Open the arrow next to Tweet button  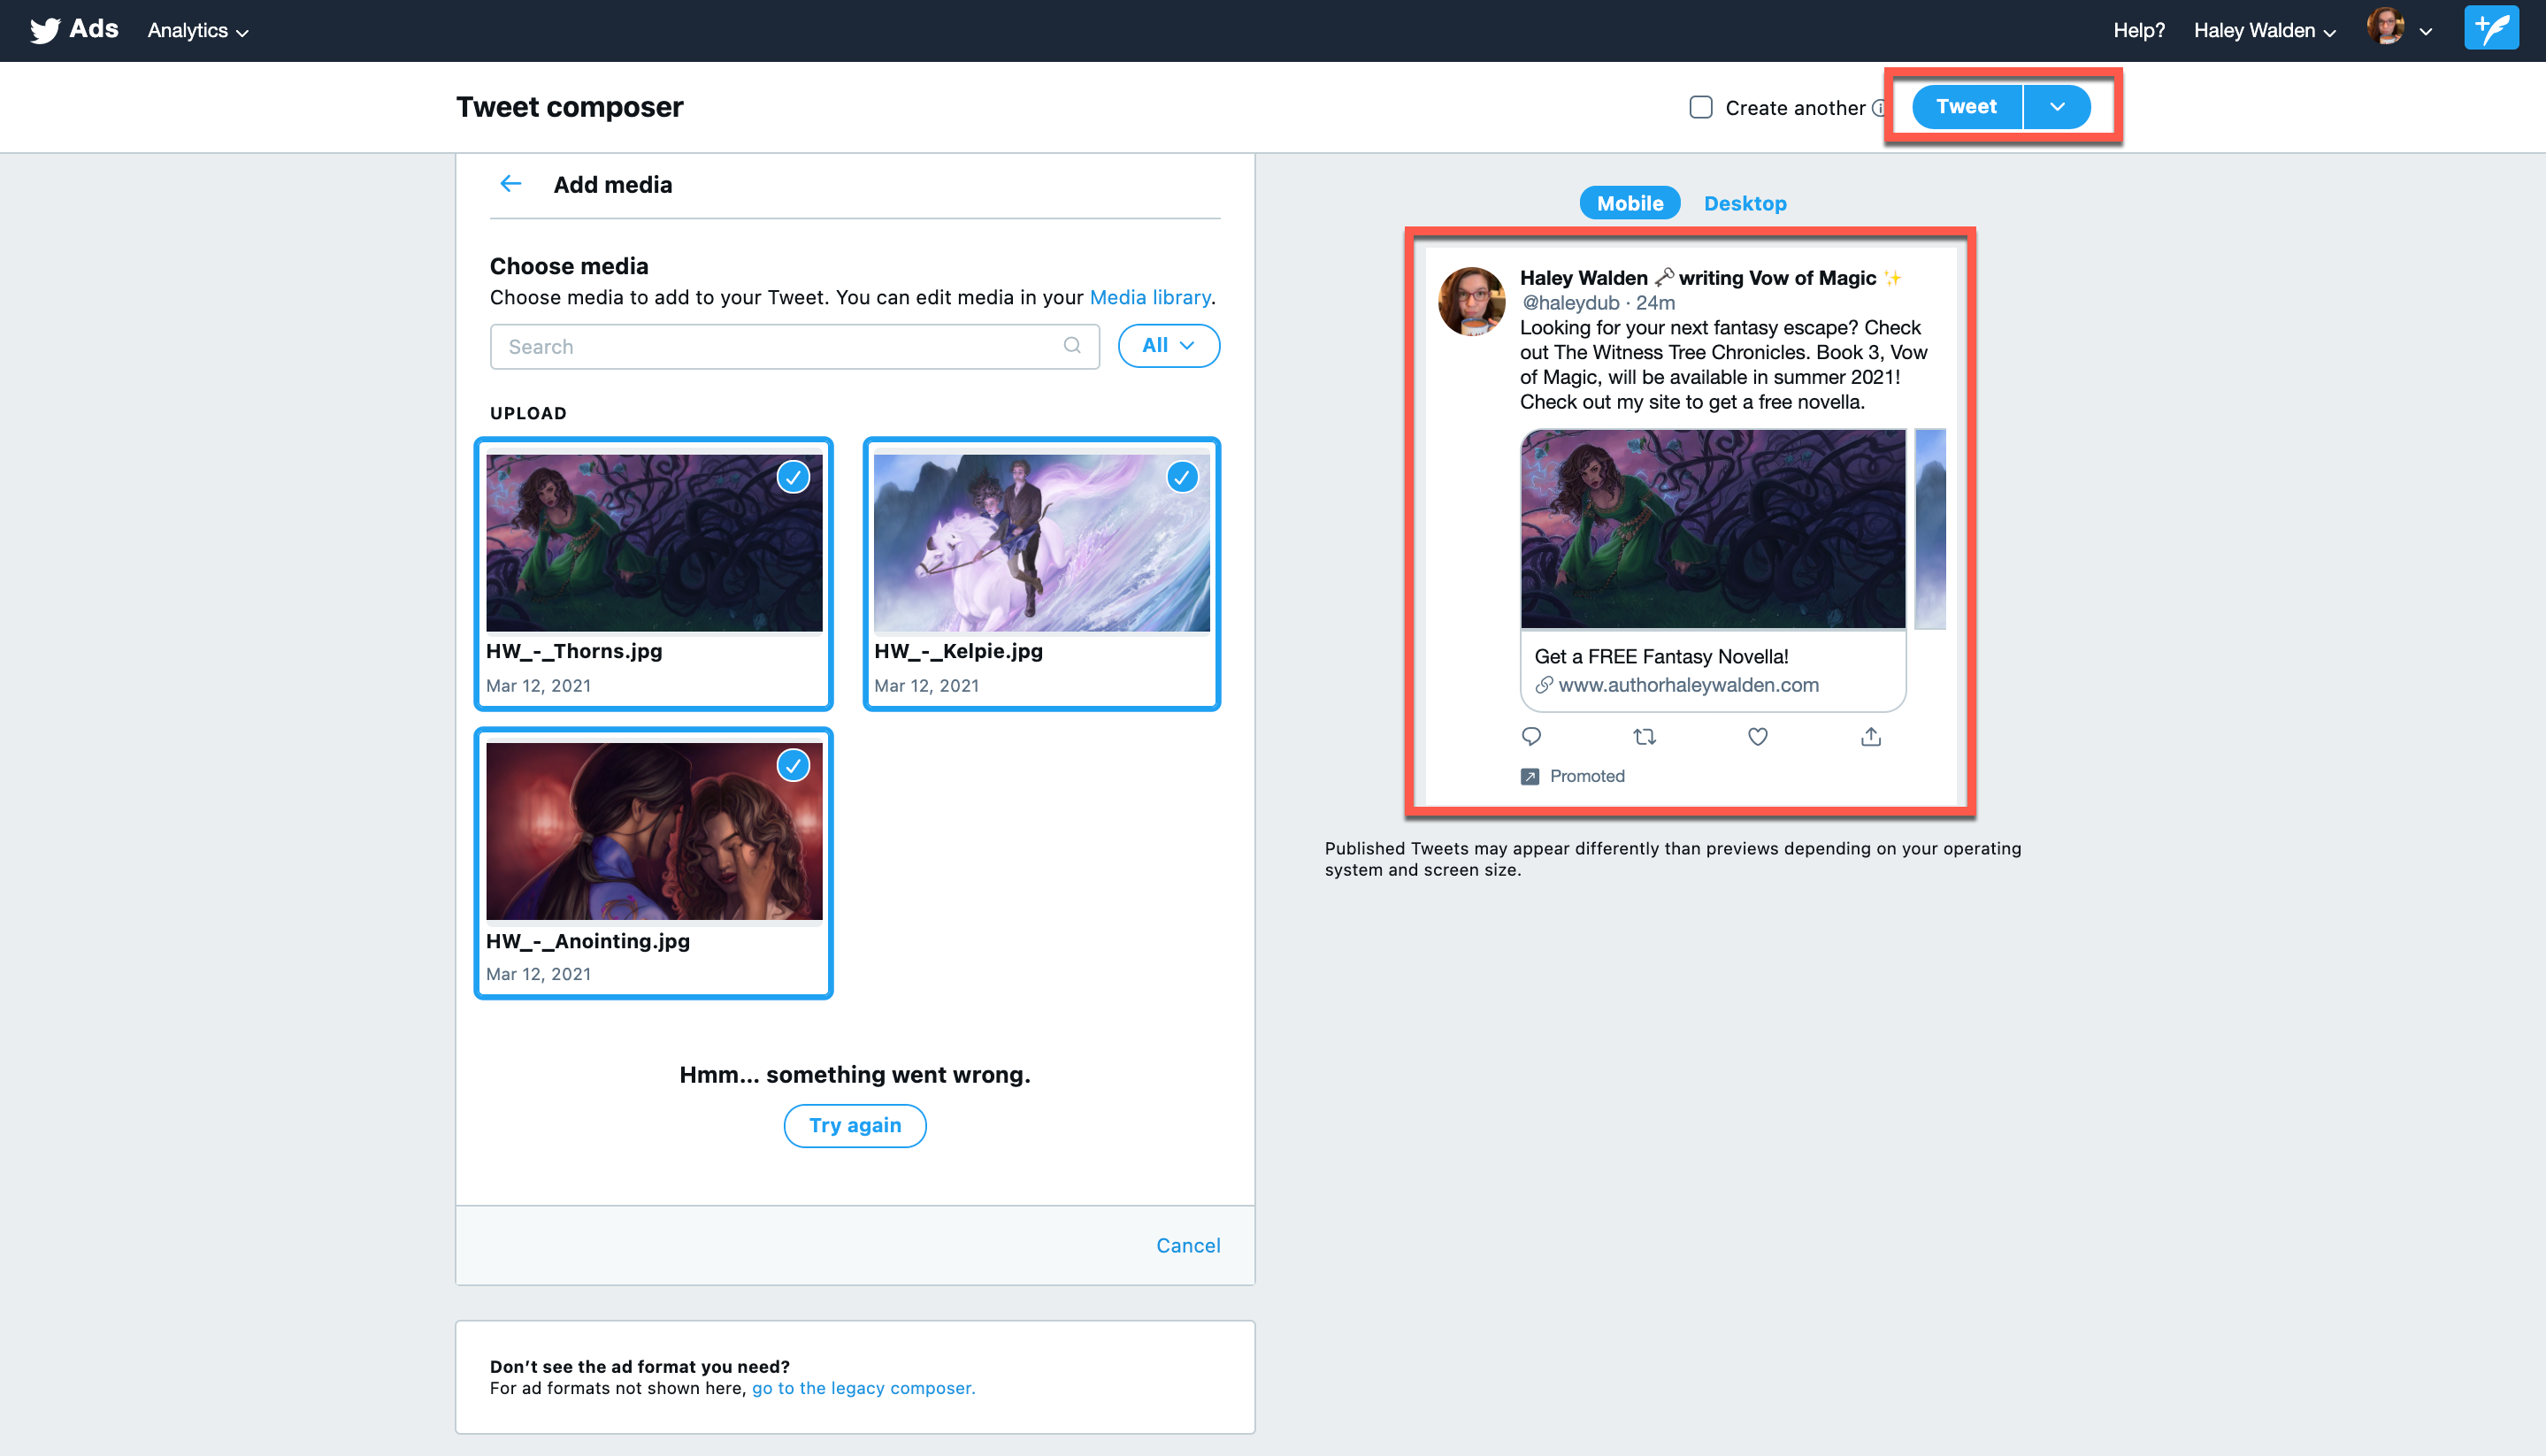[2057, 107]
